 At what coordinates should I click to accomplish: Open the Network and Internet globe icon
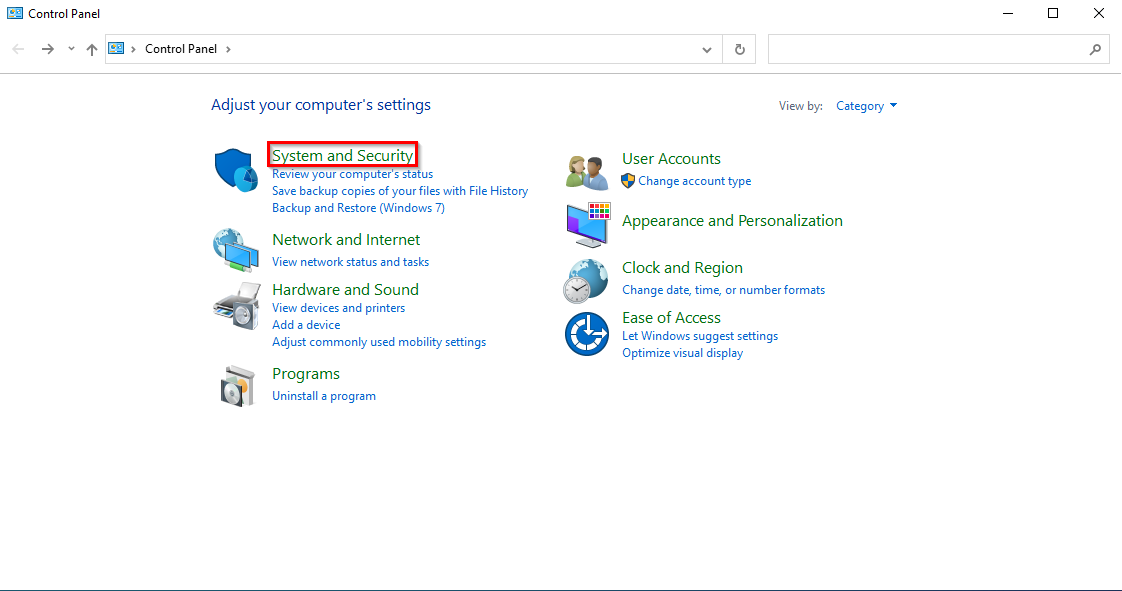(x=235, y=250)
